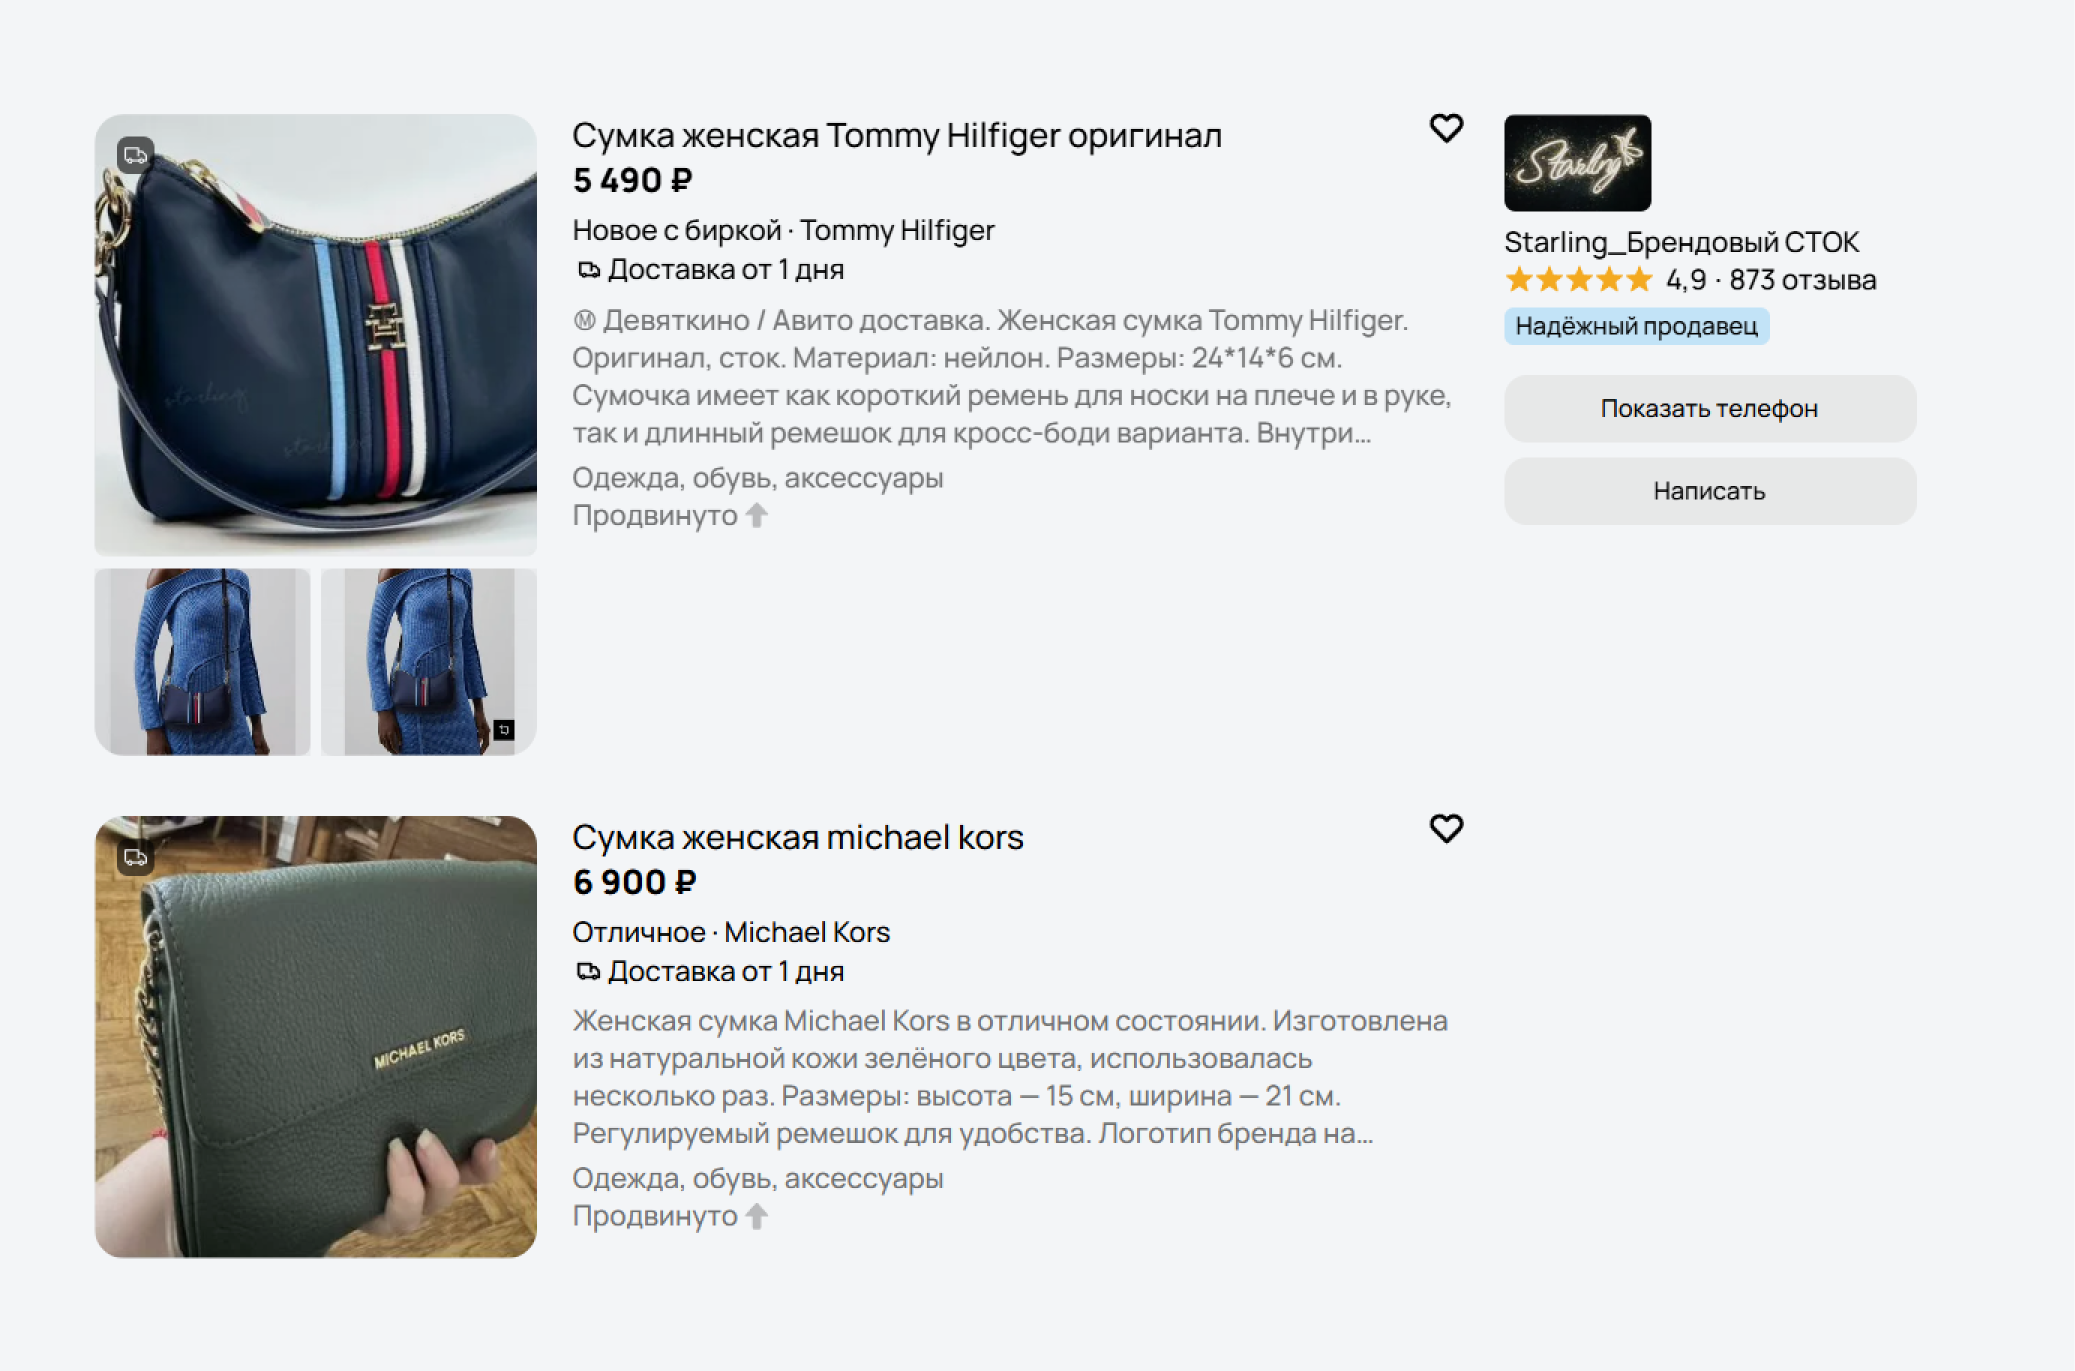Add Michael Kors bag to favorites

pos(1446,828)
